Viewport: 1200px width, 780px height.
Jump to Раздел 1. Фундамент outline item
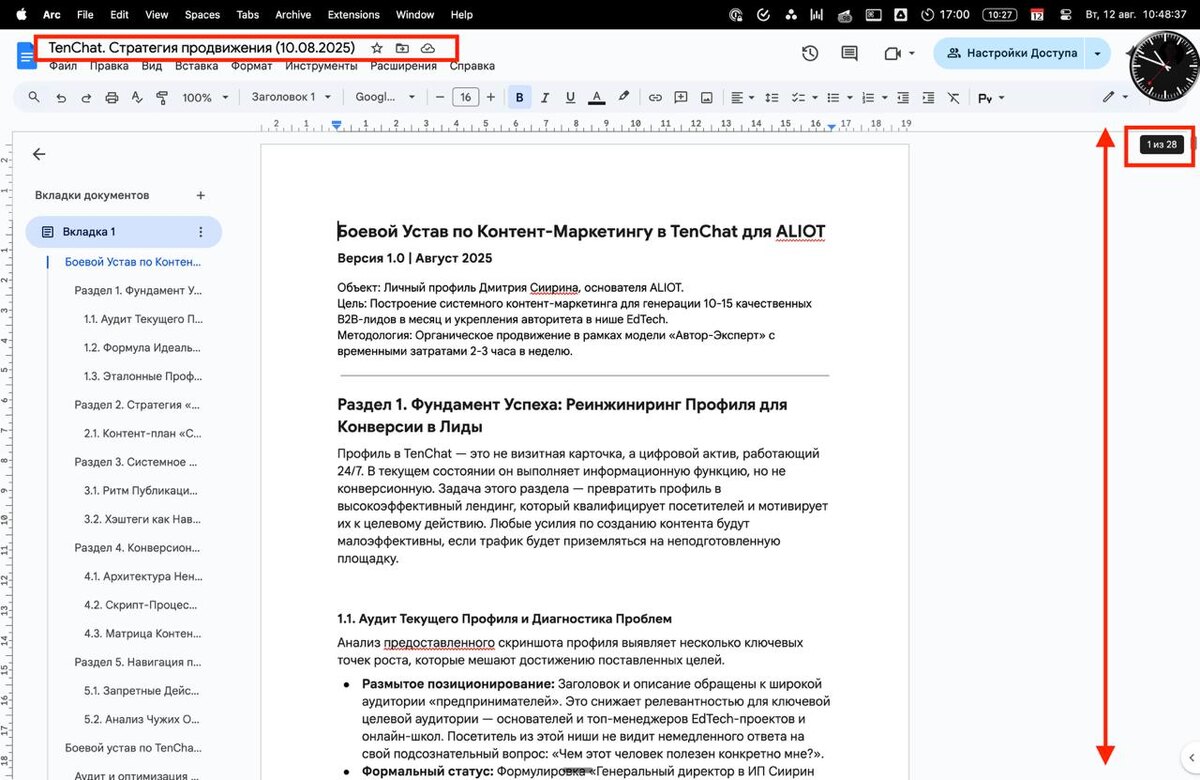point(138,290)
